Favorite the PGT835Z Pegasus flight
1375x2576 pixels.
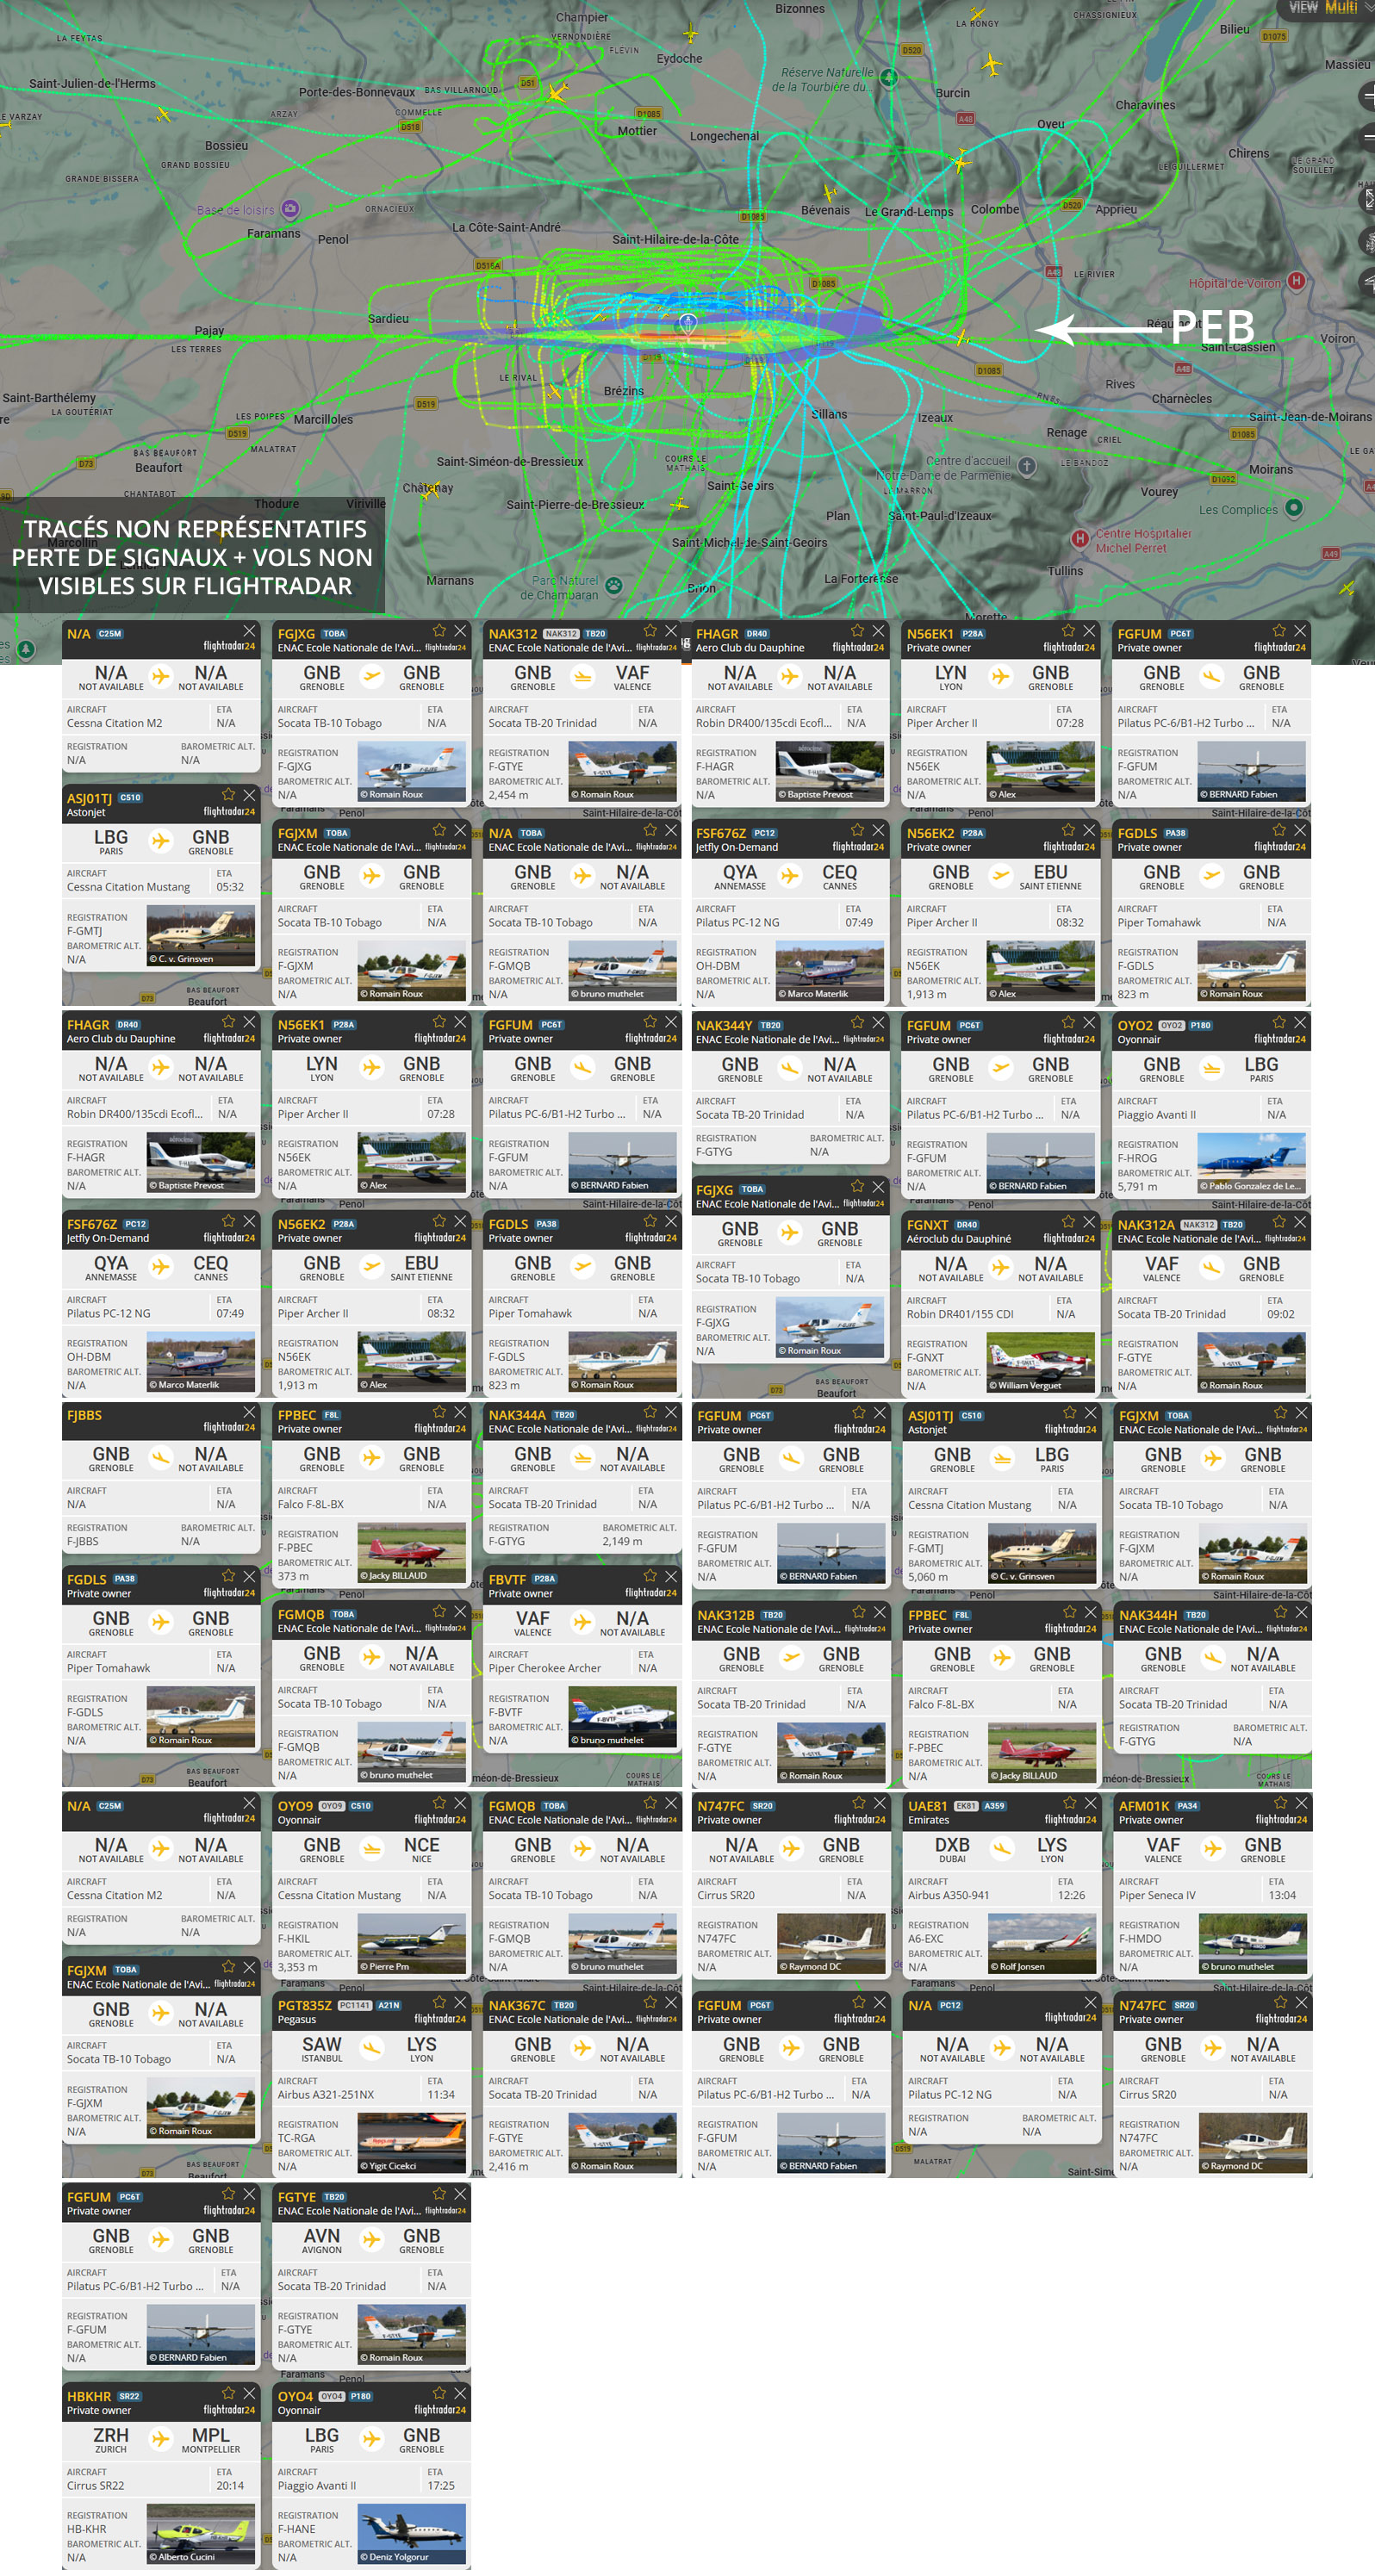tap(439, 2002)
